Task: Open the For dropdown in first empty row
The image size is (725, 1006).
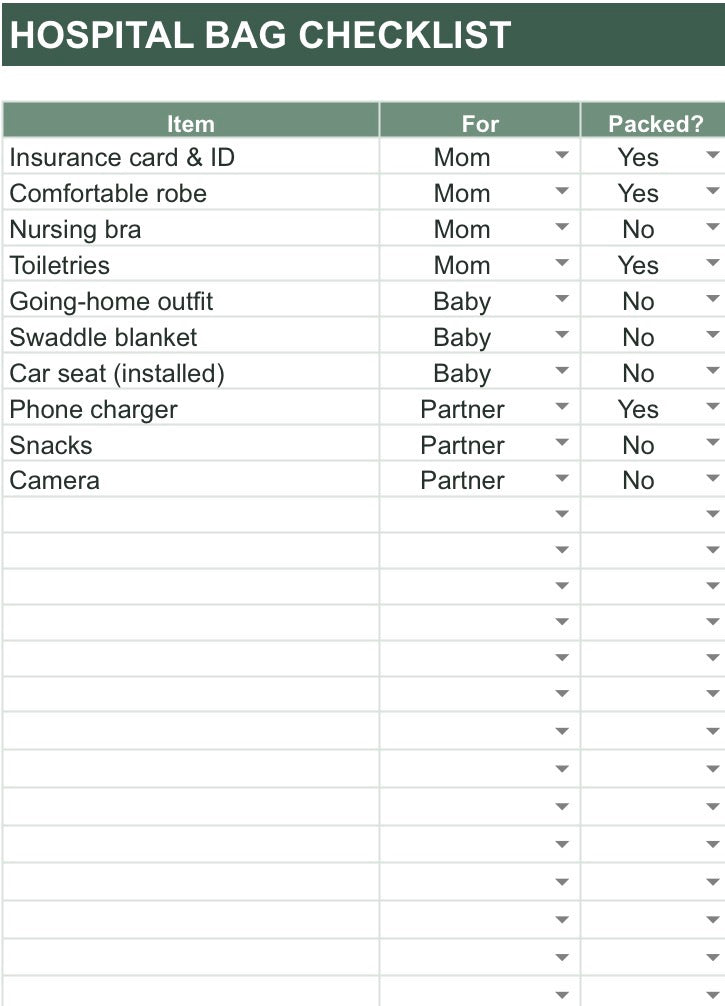Action: point(561,514)
